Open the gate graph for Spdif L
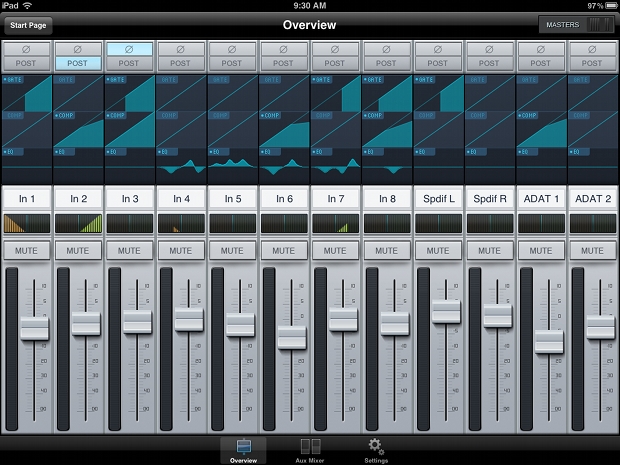This screenshot has width=620, height=465. click(x=438, y=93)
